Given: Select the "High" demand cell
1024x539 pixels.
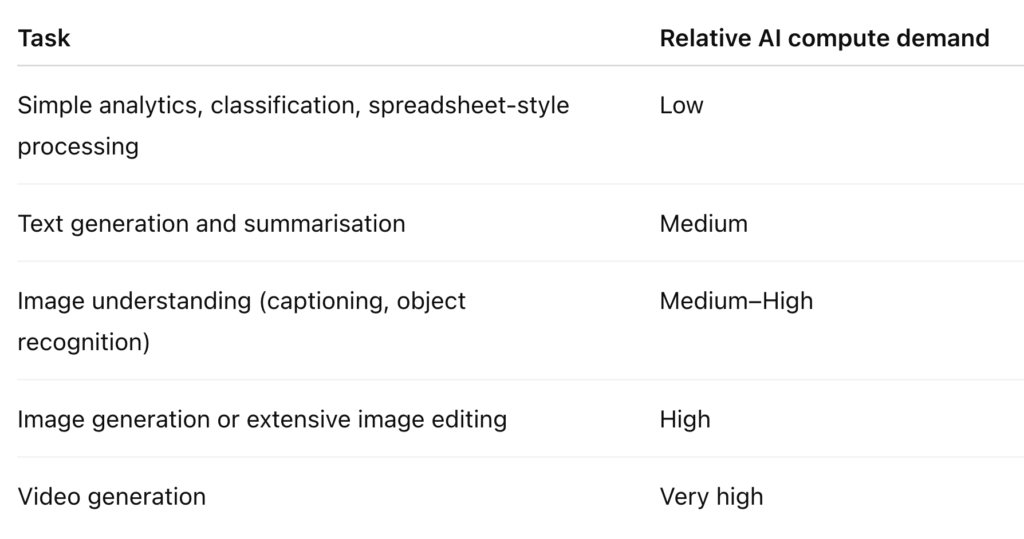Looking at the screenshot, I should [684, 419].
